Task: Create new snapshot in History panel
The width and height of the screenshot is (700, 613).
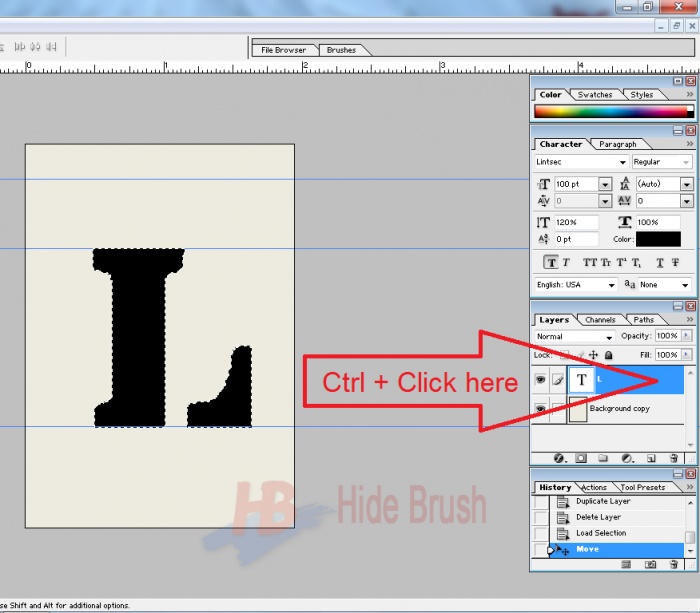Action: 650,565
